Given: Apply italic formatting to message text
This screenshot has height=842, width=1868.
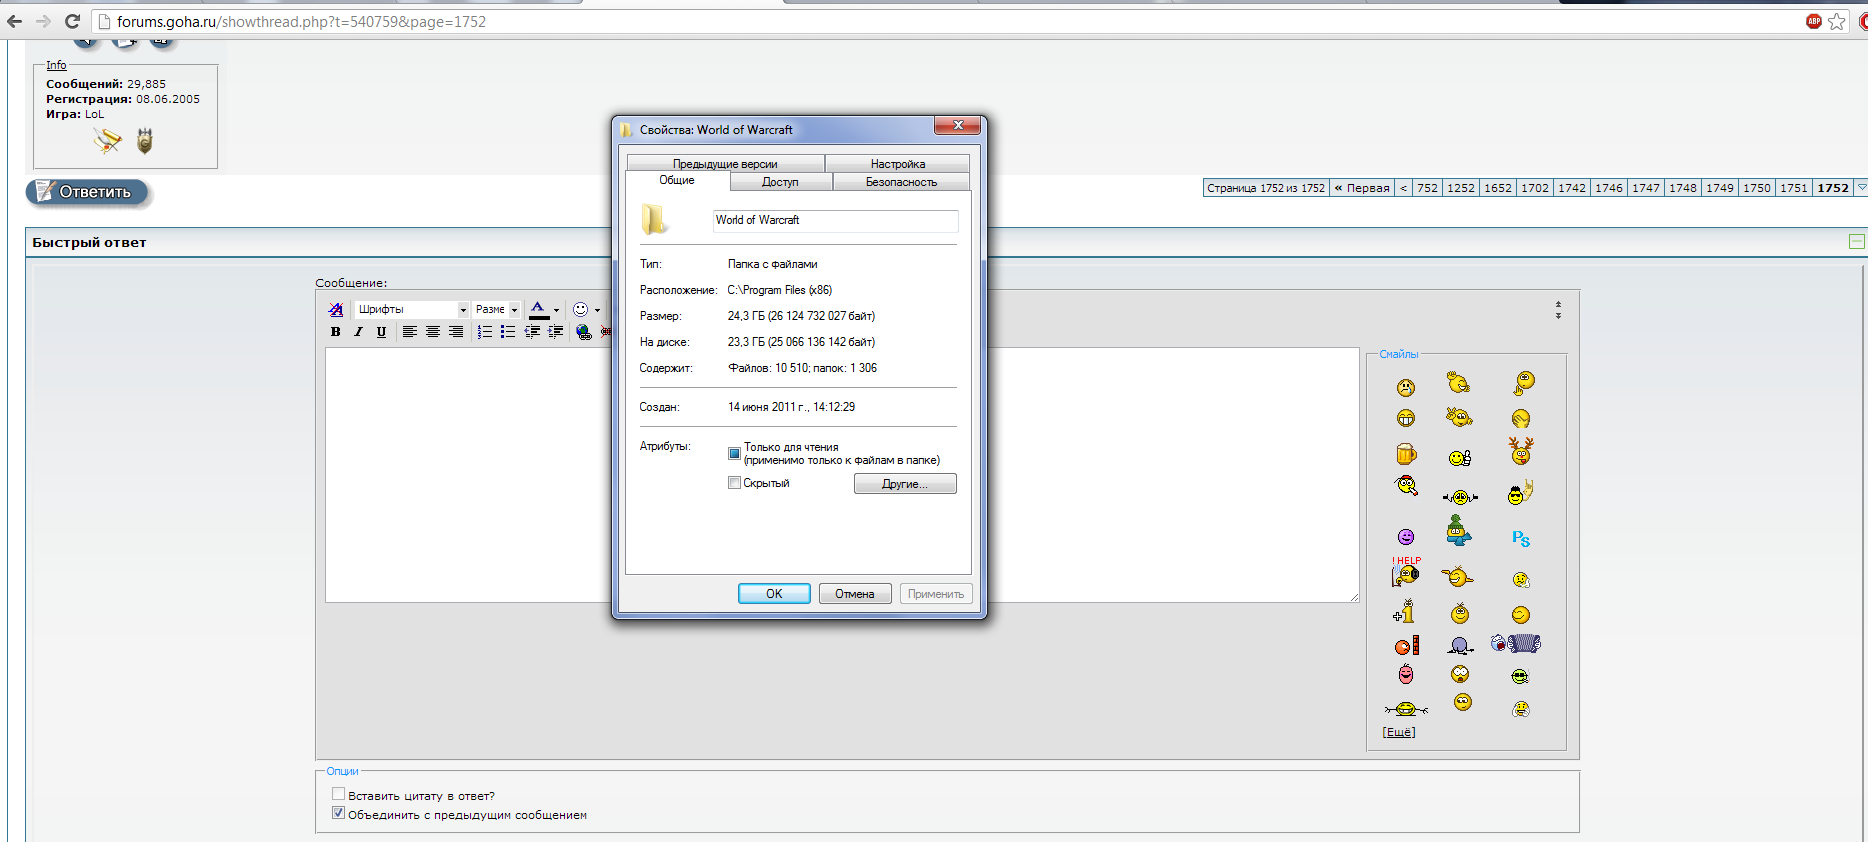Looking at the screenshot, I should [358, 332].
